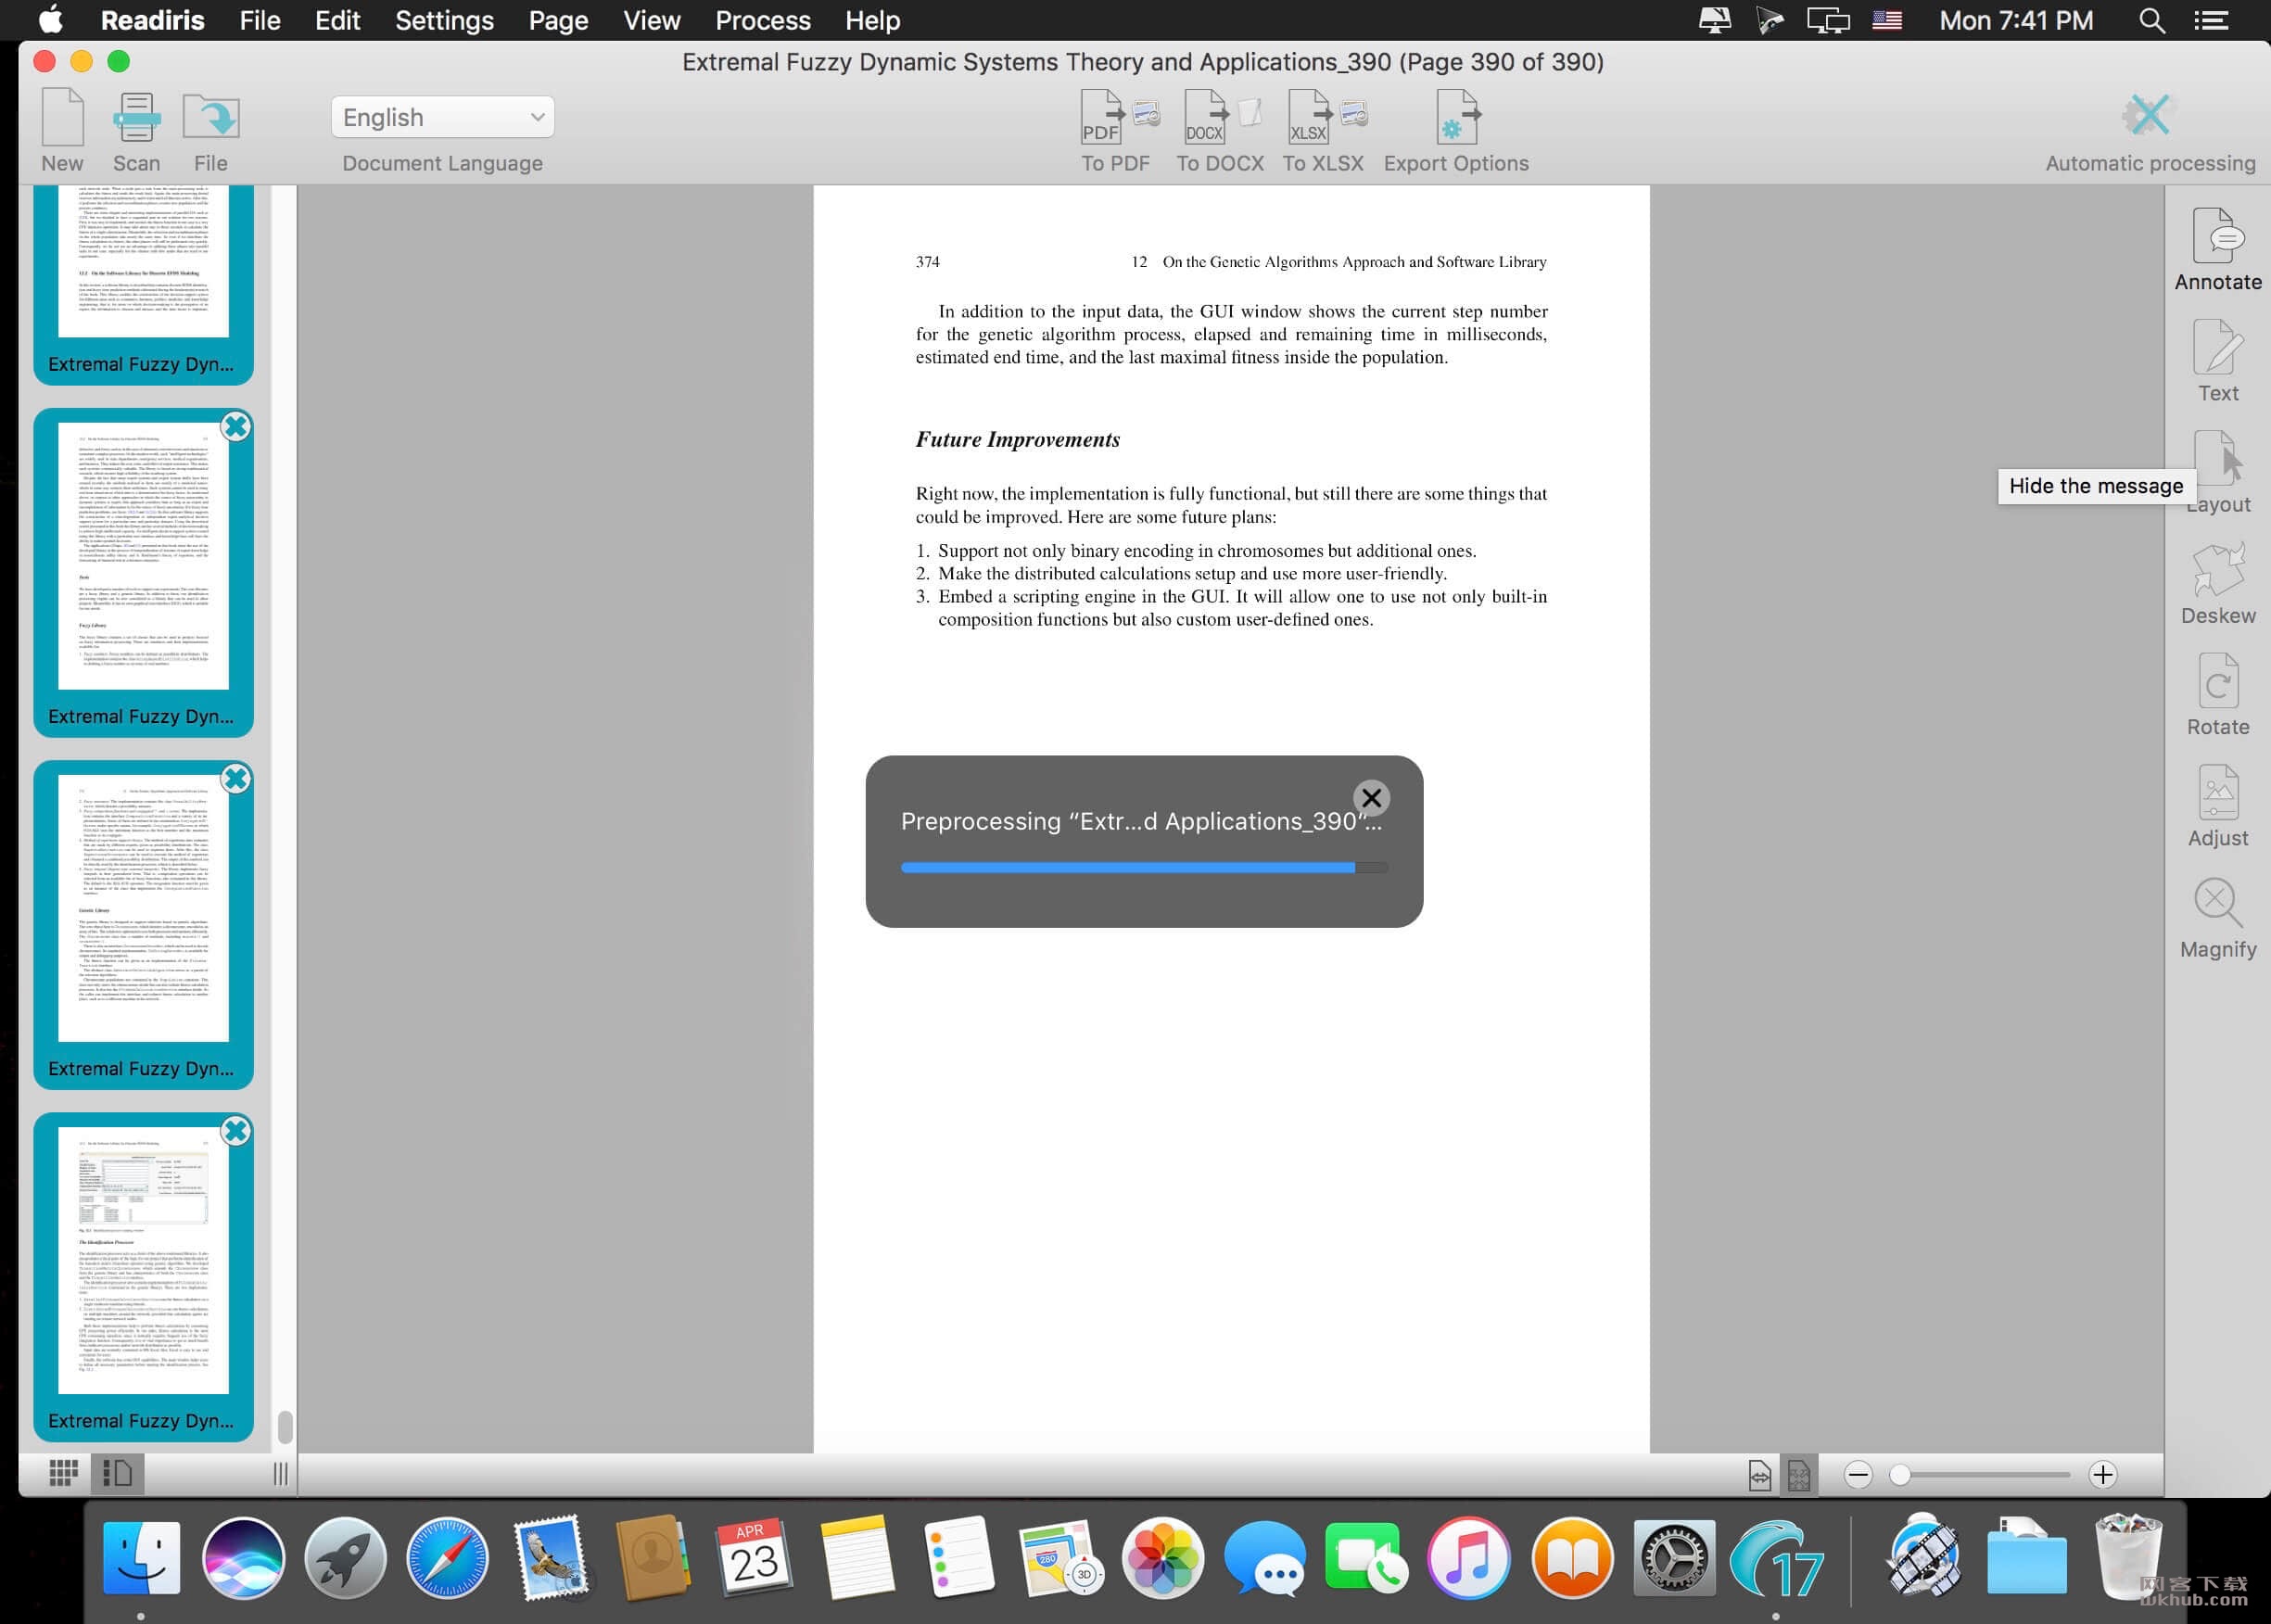Zoom out with minus button
The image size is (2271, 1624).
(1858, 1474)
